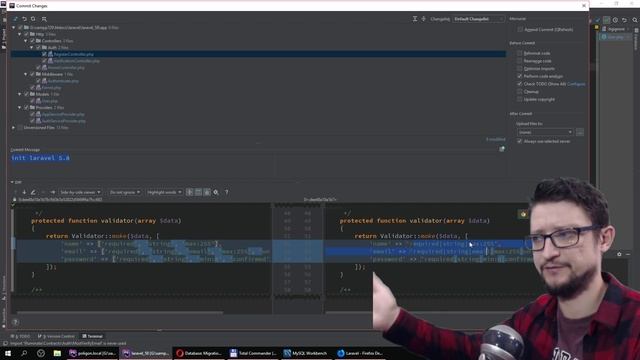Image resolution: width=640 pixels, height=360 pixels.
Task: Open the Version Control tool window tab
Action: 56,336
